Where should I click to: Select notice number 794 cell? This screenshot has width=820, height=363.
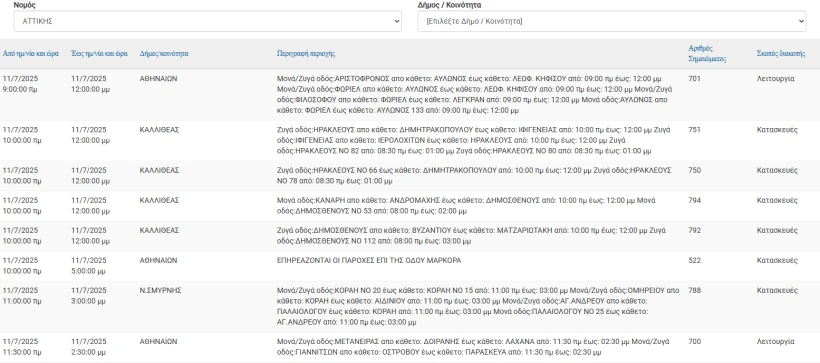point(694,200)
